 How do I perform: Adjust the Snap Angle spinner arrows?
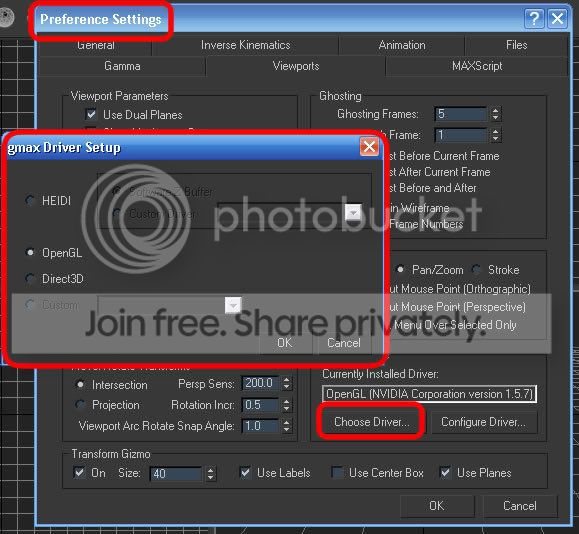[x=287, y=426]
